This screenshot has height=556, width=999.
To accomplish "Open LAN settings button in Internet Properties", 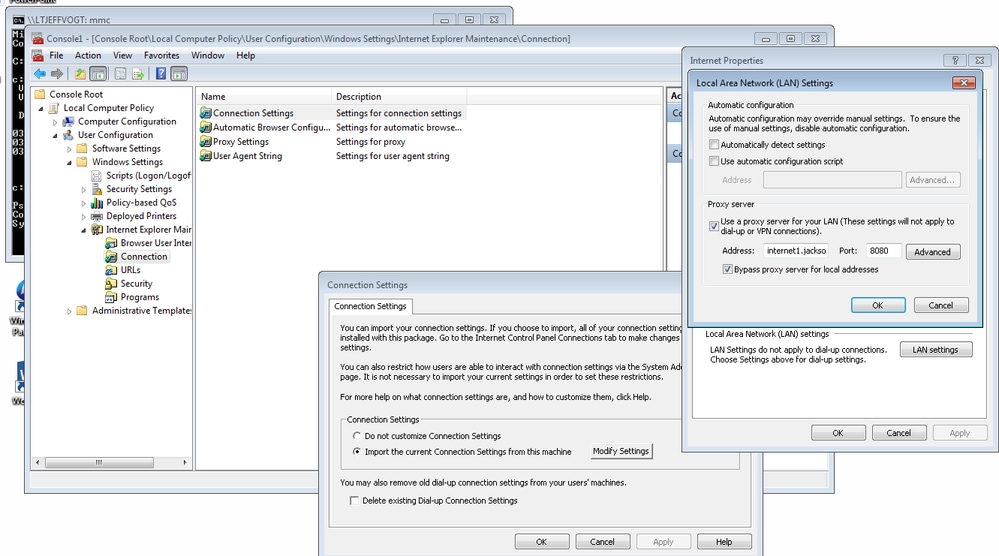I will coord(935,350).
